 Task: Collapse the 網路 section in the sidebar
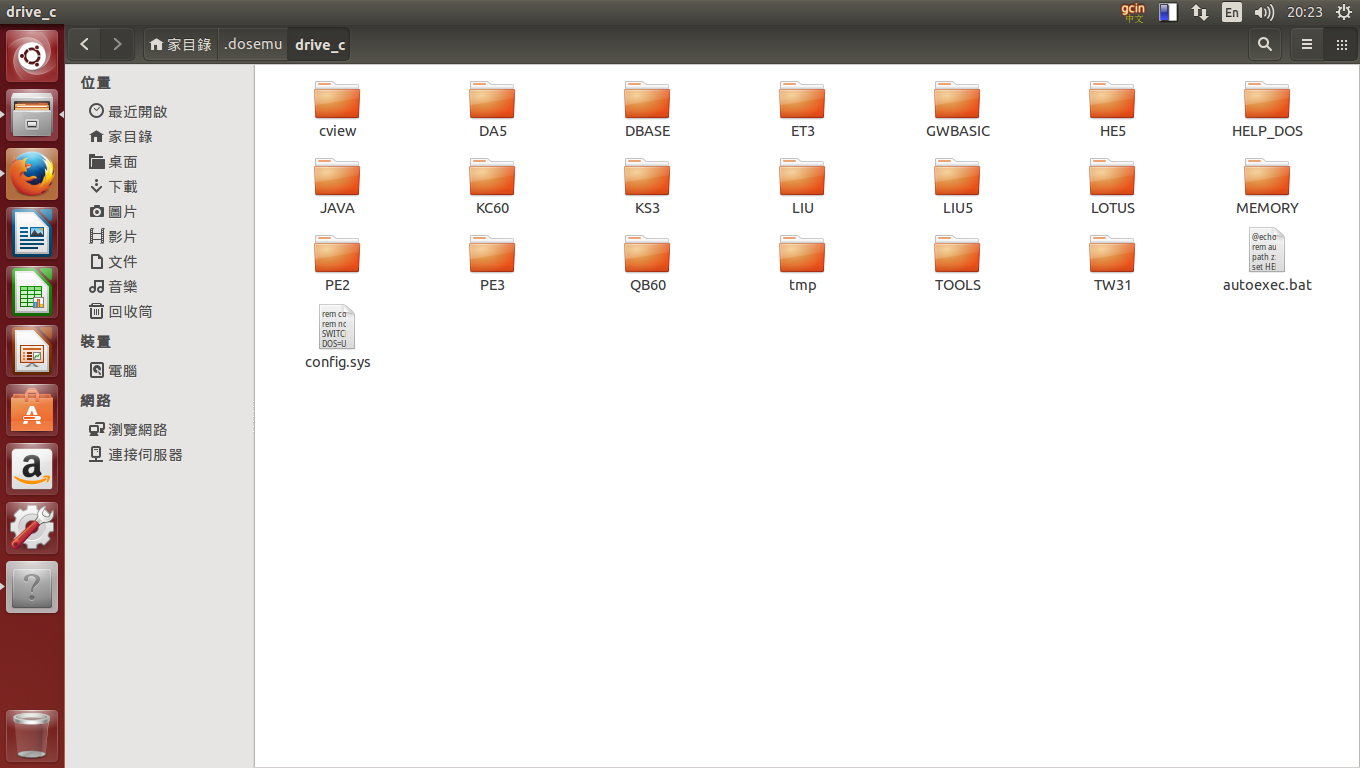tap(96, 400)
